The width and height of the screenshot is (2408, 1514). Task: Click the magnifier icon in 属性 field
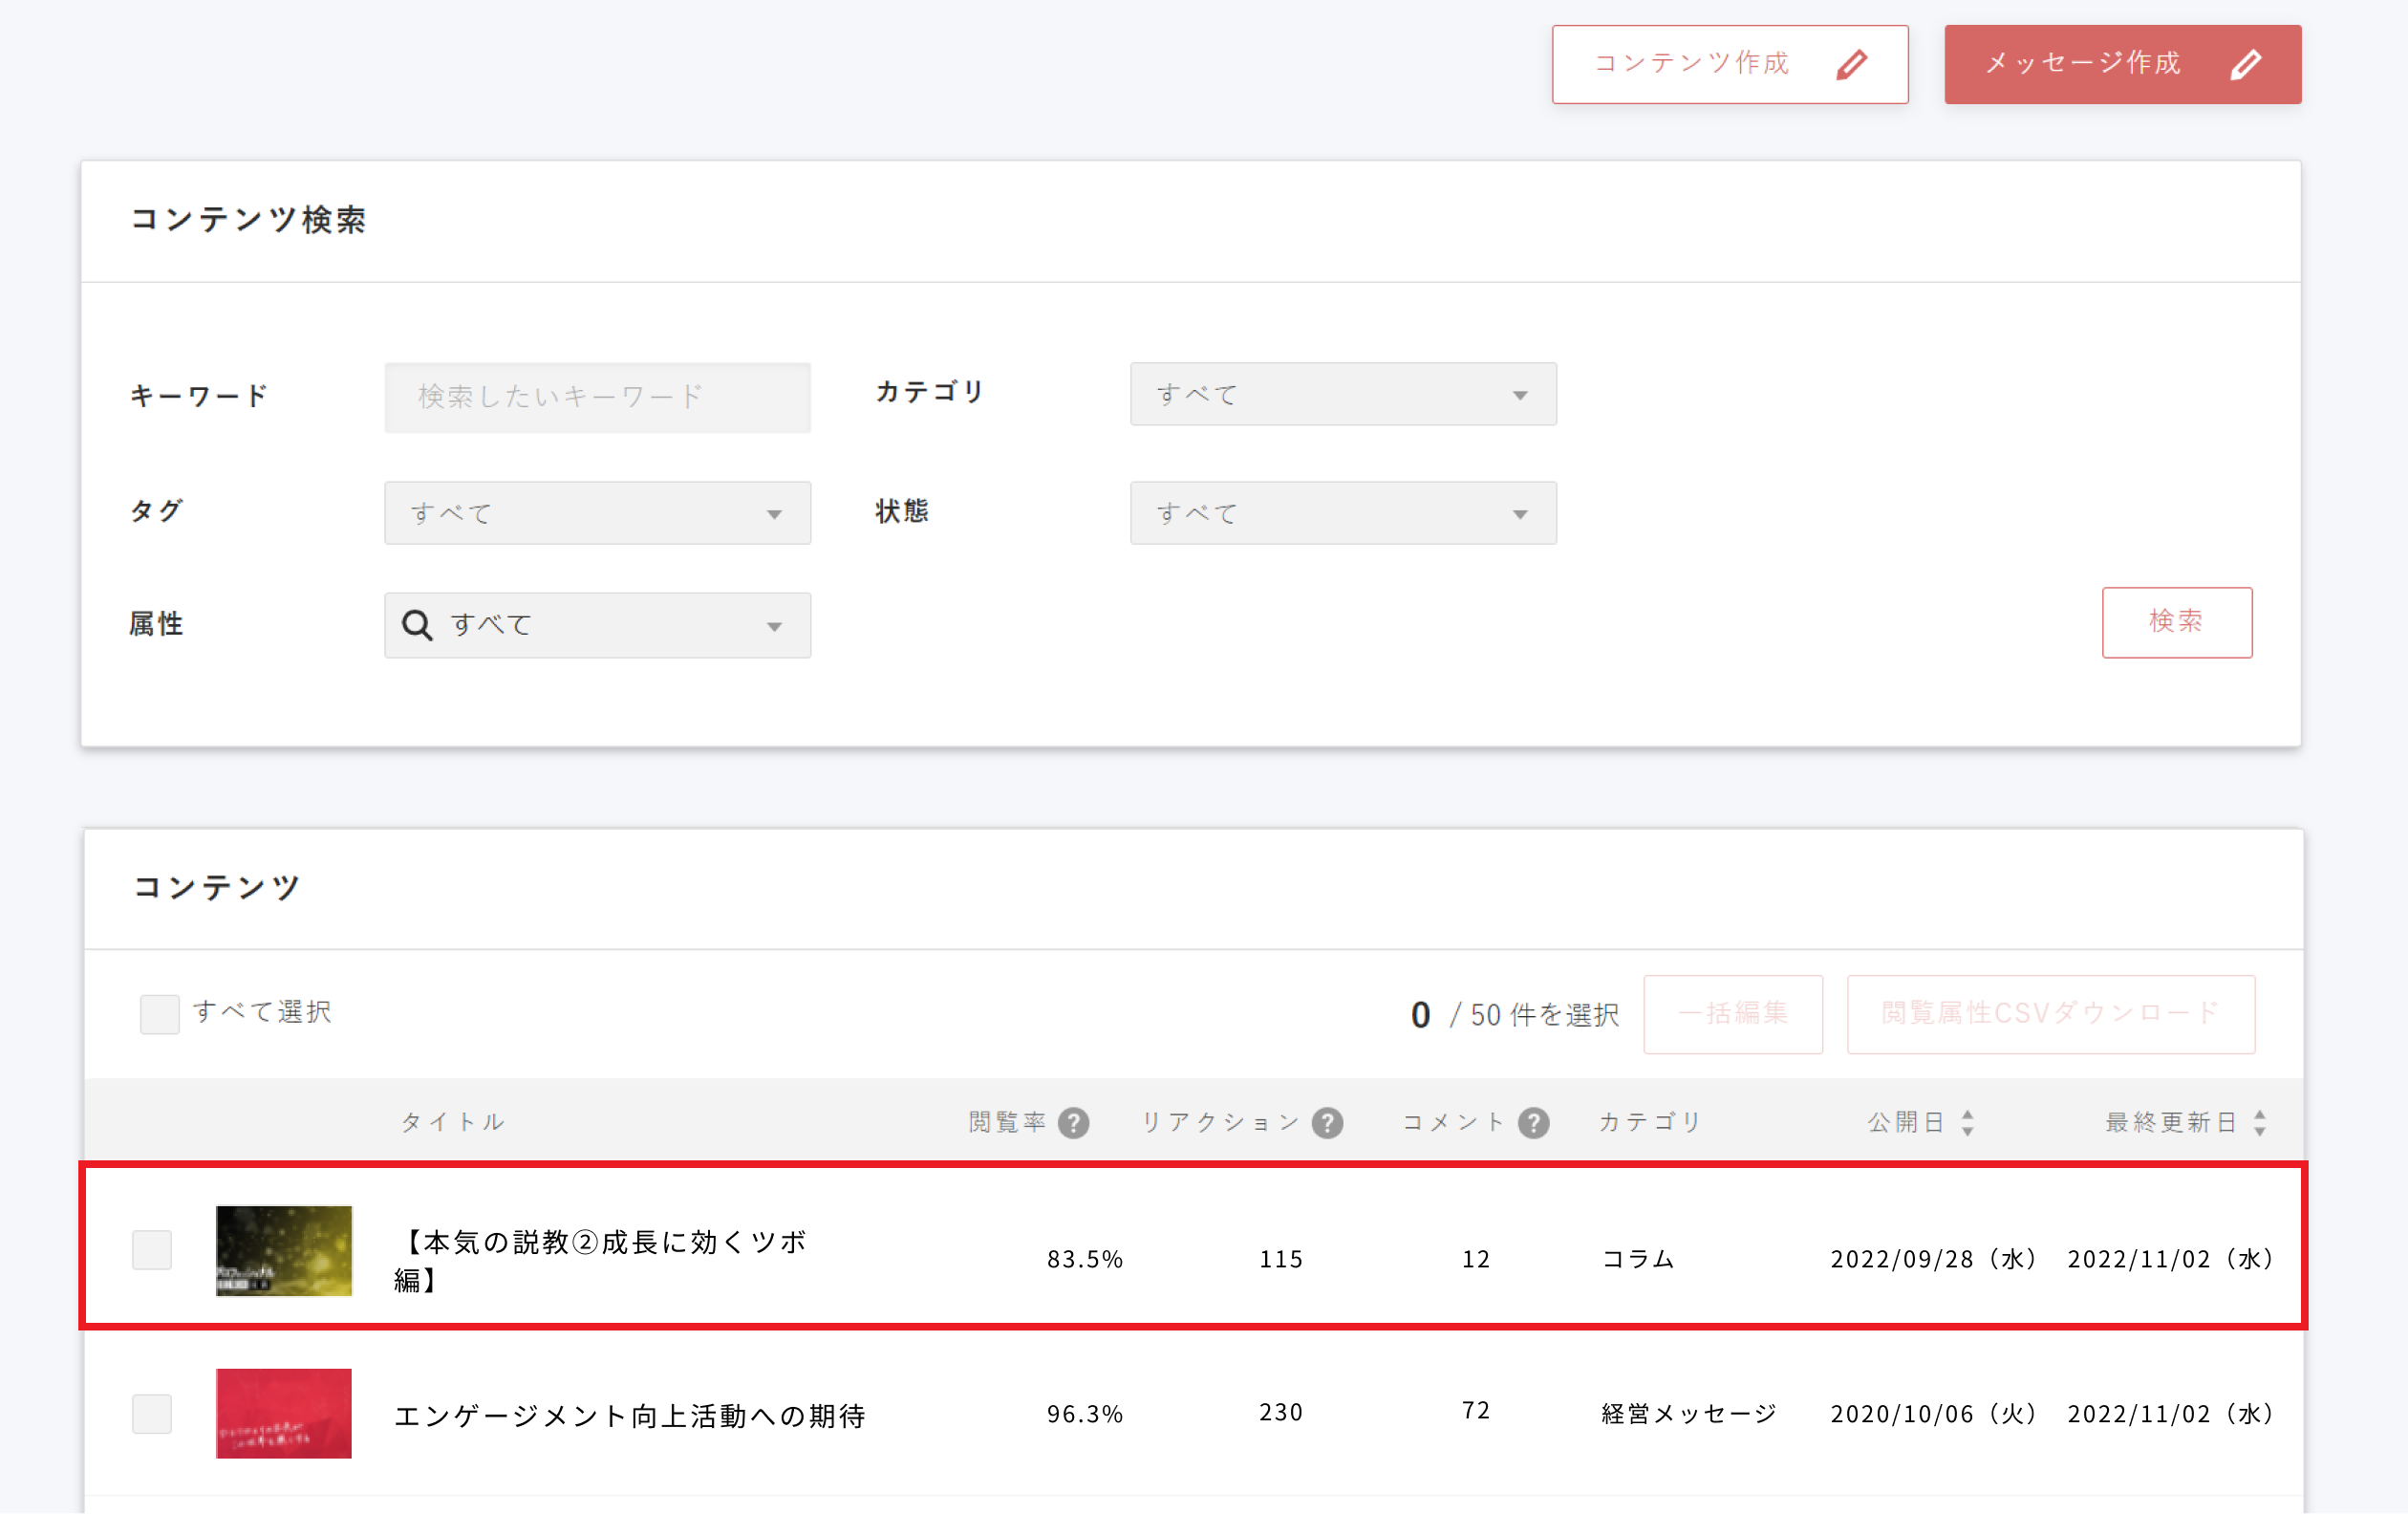tap(416, 625)
